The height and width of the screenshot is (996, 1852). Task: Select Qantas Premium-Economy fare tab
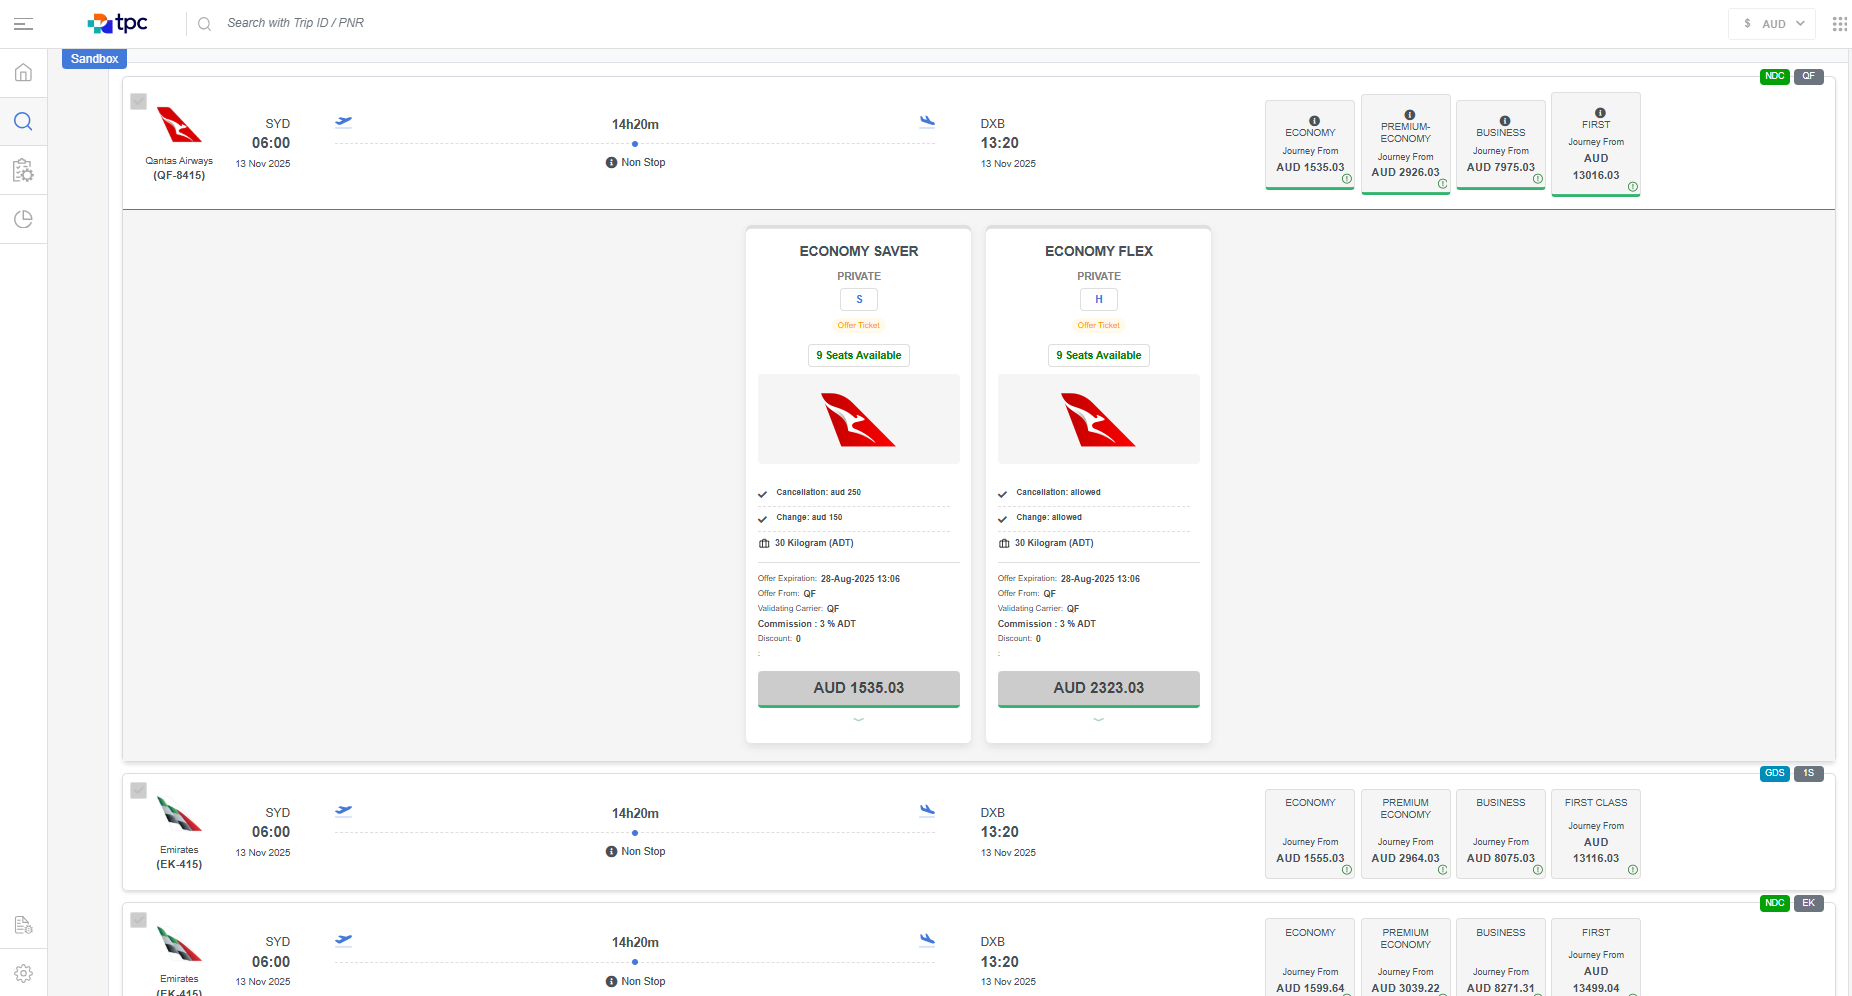pos(1405,145)
